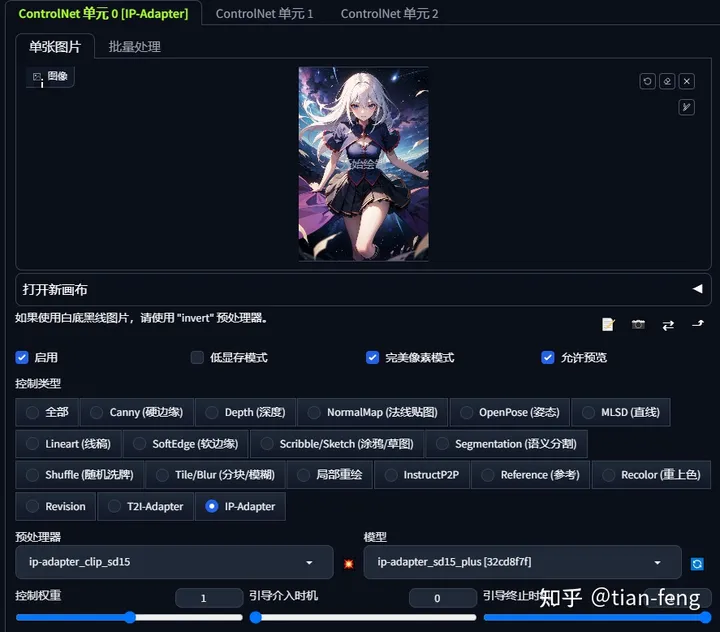This screenshot has height=632, width=720.
Task: Open the webcam via the camera icon
Action: point(638,325)
